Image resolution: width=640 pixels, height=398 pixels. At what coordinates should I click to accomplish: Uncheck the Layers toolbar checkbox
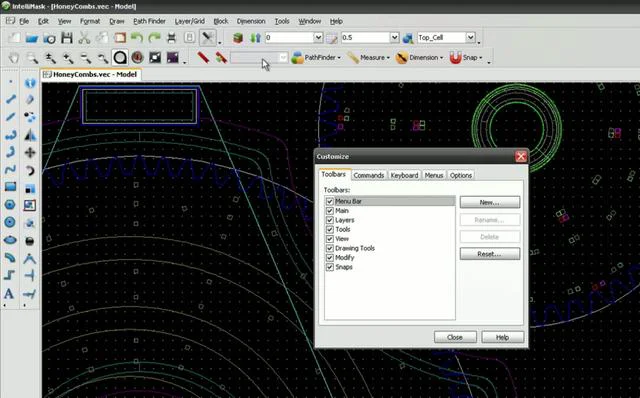click(x=330, y=220)
